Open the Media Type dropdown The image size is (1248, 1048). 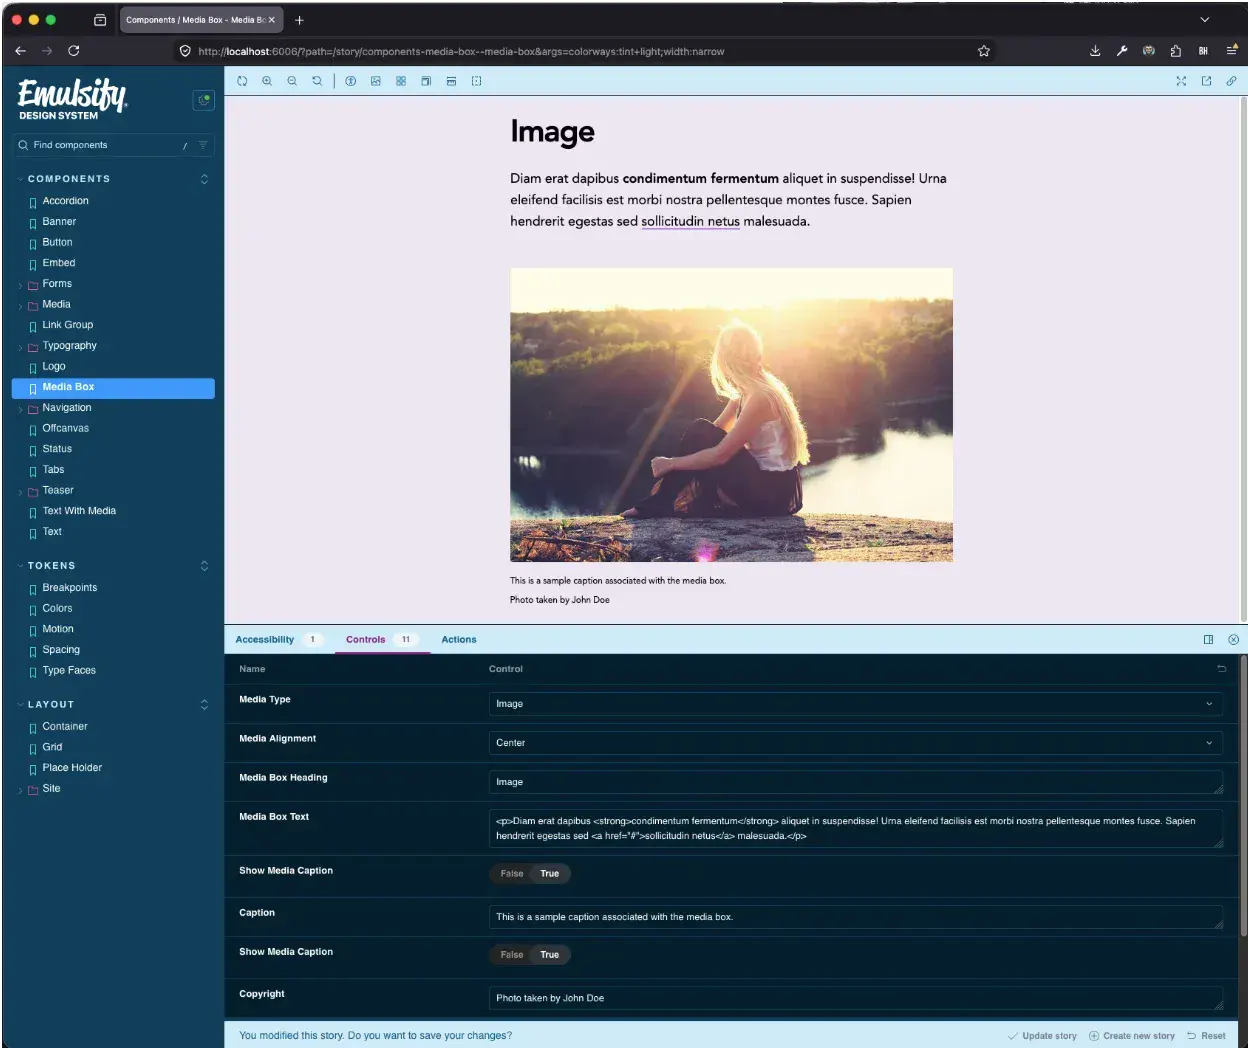click(856, 704)
